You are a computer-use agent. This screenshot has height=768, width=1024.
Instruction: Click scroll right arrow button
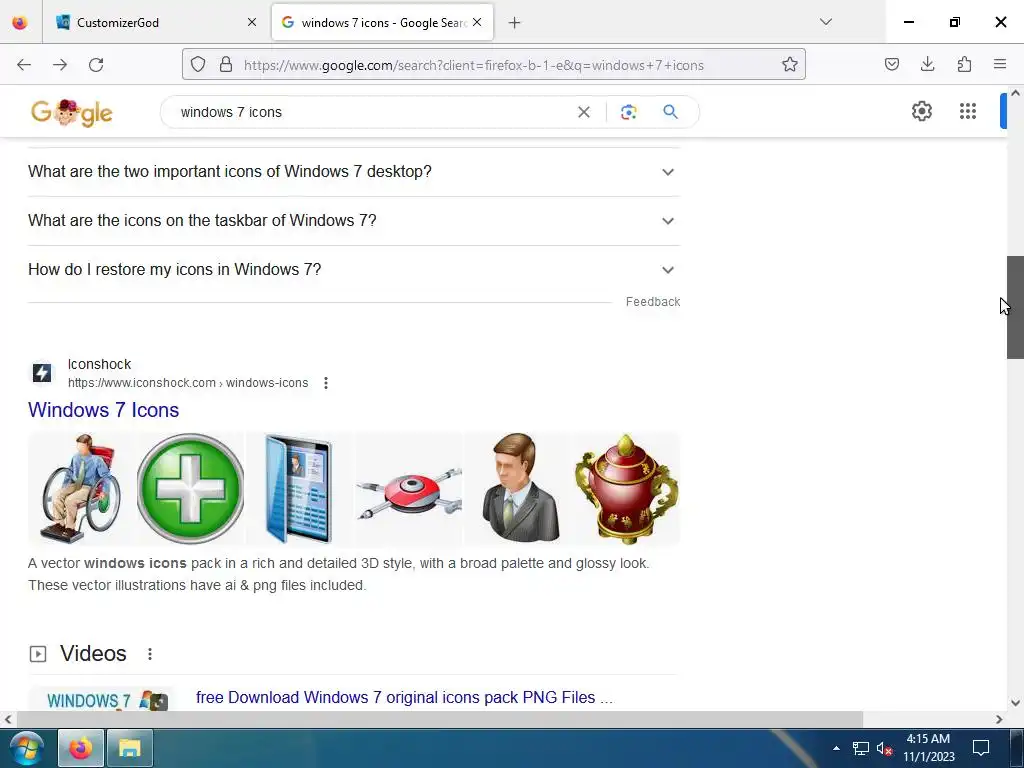coord(999,720)
